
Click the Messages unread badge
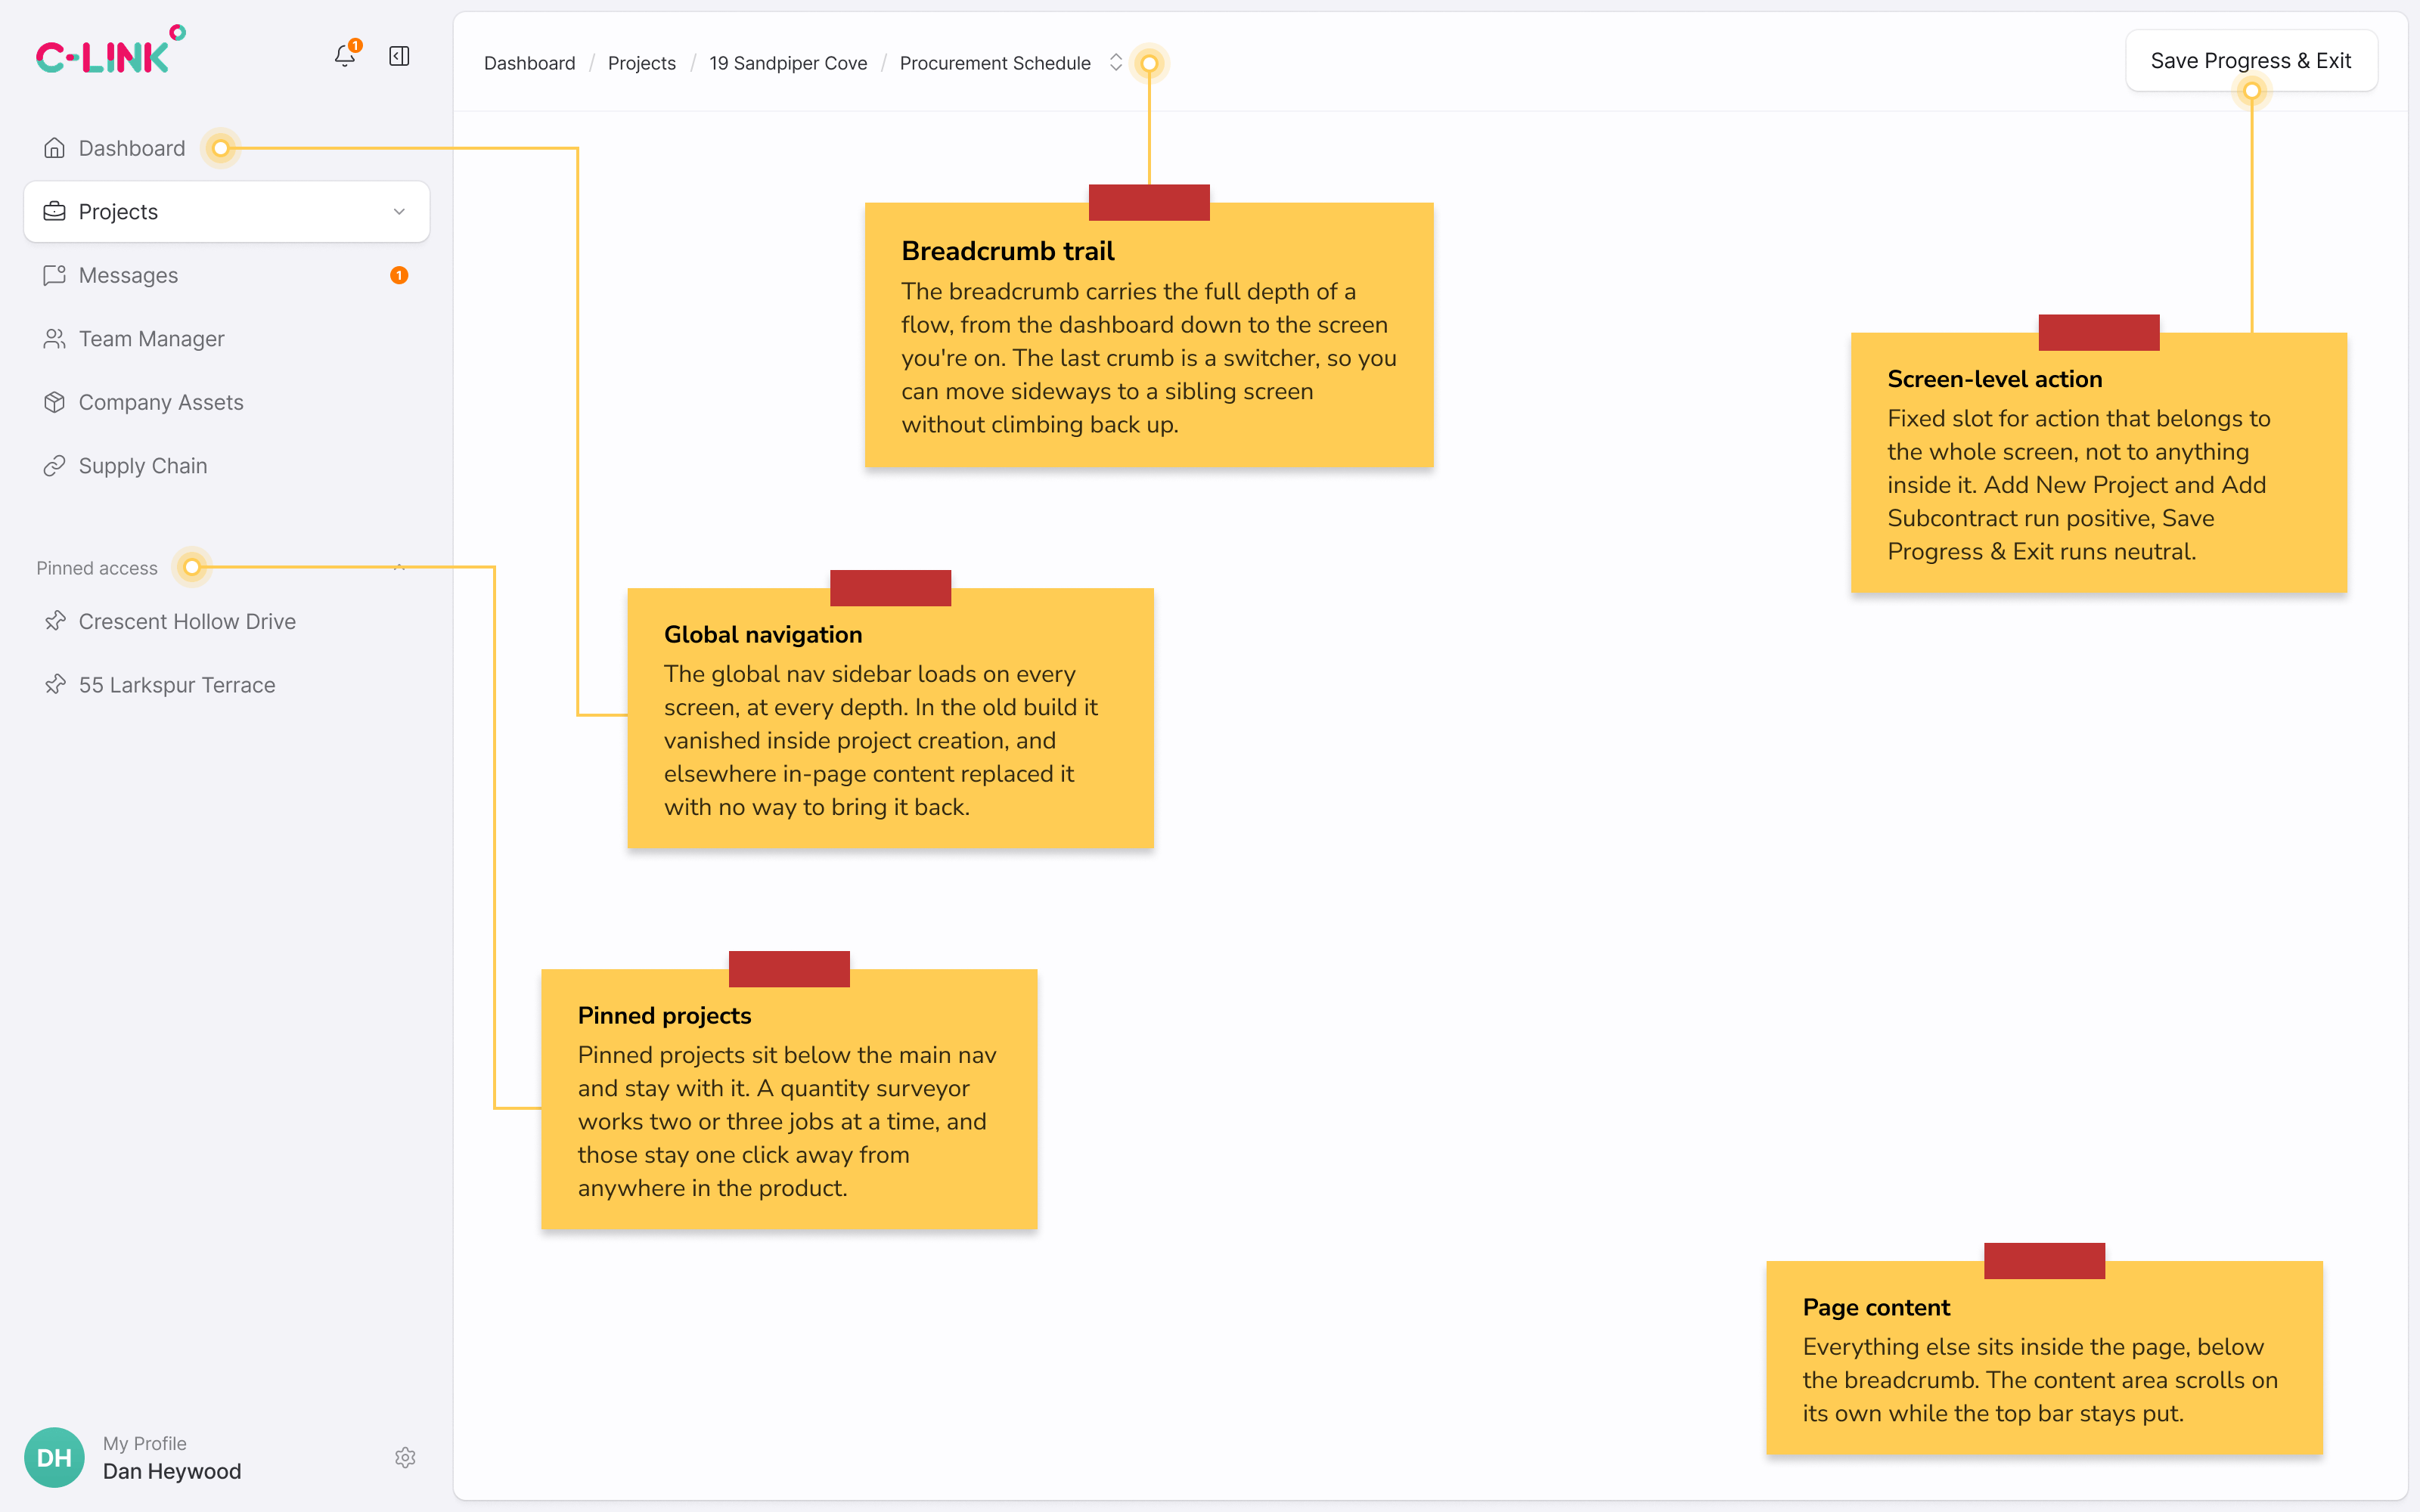point(399,275)
